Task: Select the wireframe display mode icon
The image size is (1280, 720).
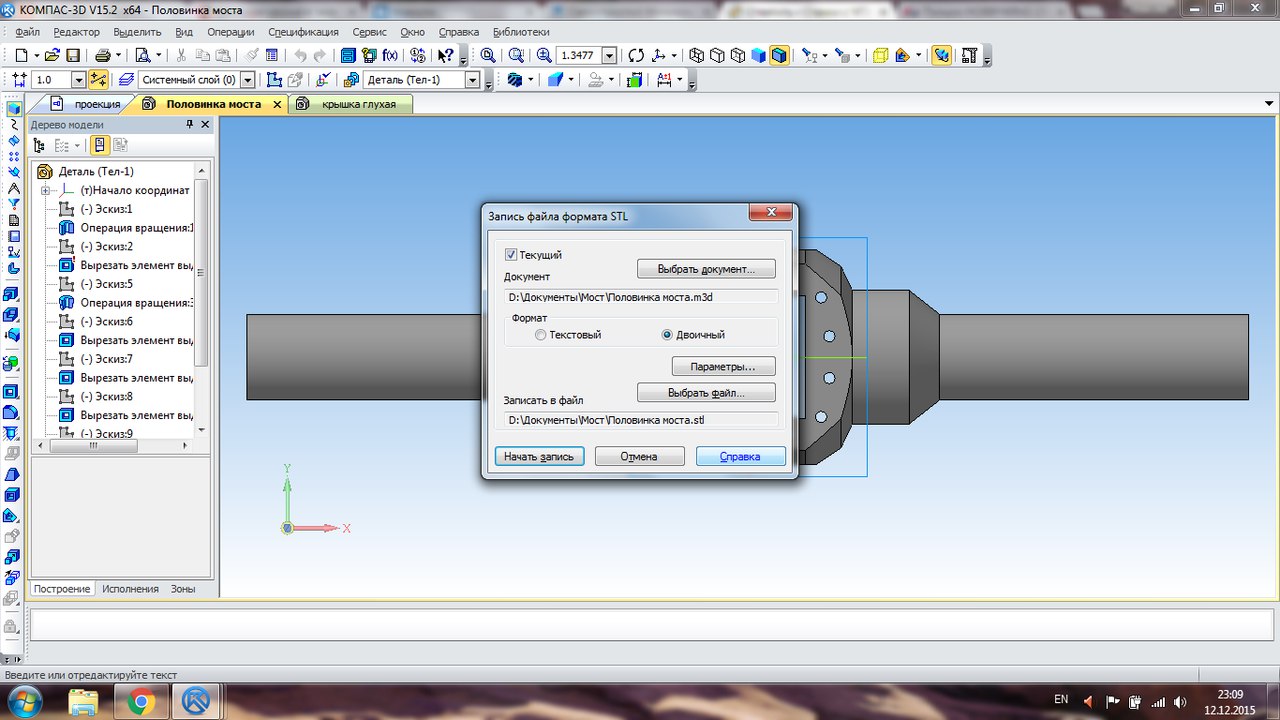Action: 697,56
